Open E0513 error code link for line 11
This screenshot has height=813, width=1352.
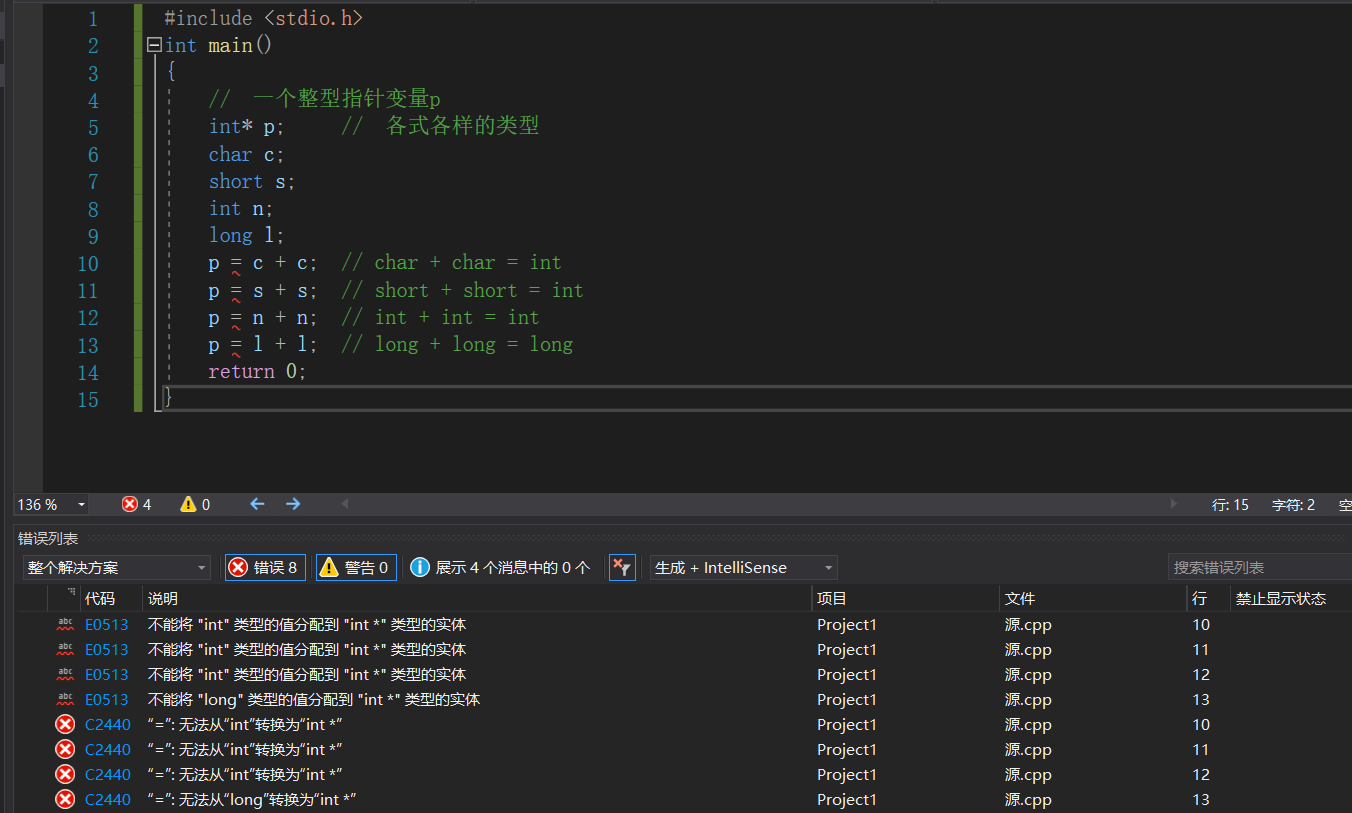(107, 649)
